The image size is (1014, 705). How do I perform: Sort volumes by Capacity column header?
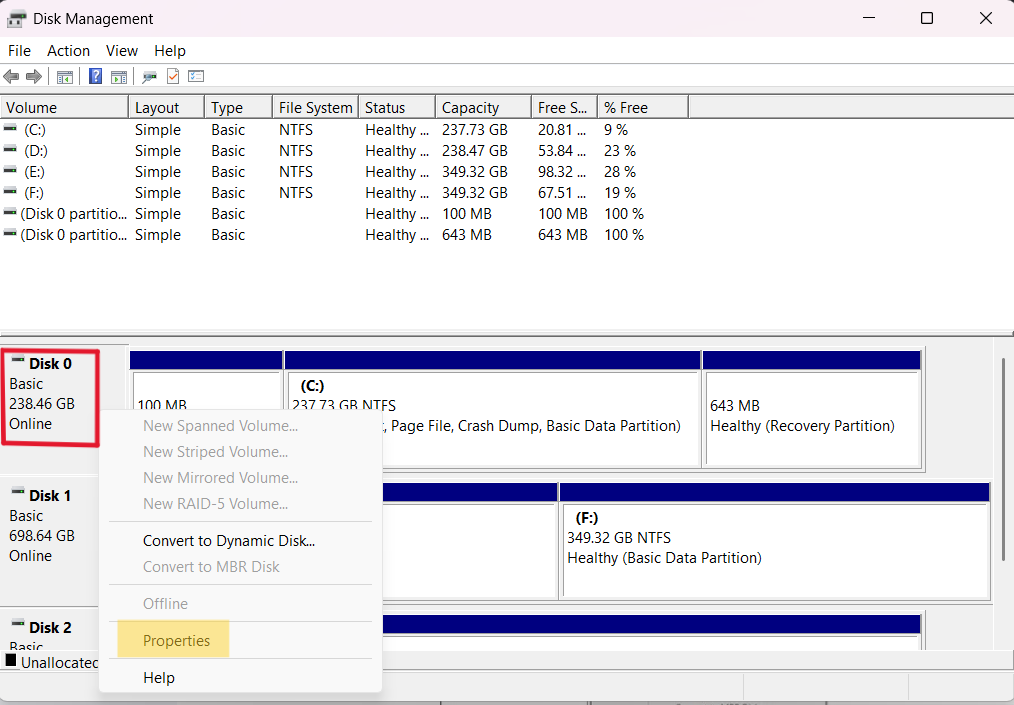[470, 108]
